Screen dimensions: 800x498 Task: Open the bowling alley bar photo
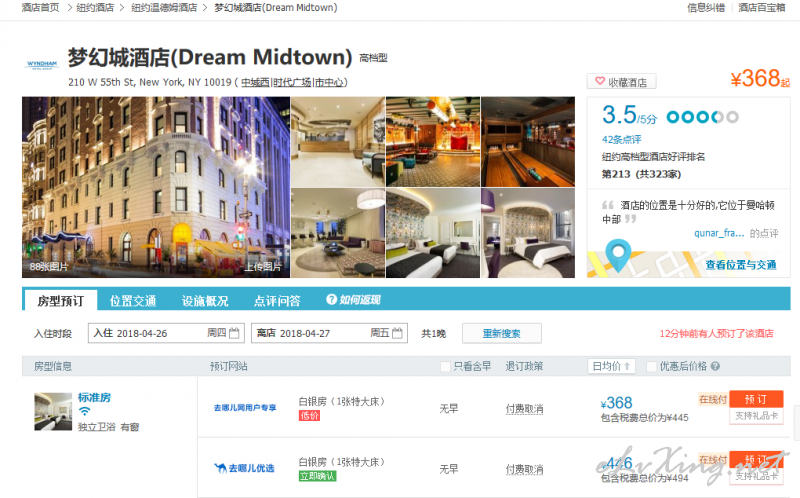pyautogui.click(x=528, y=141)
